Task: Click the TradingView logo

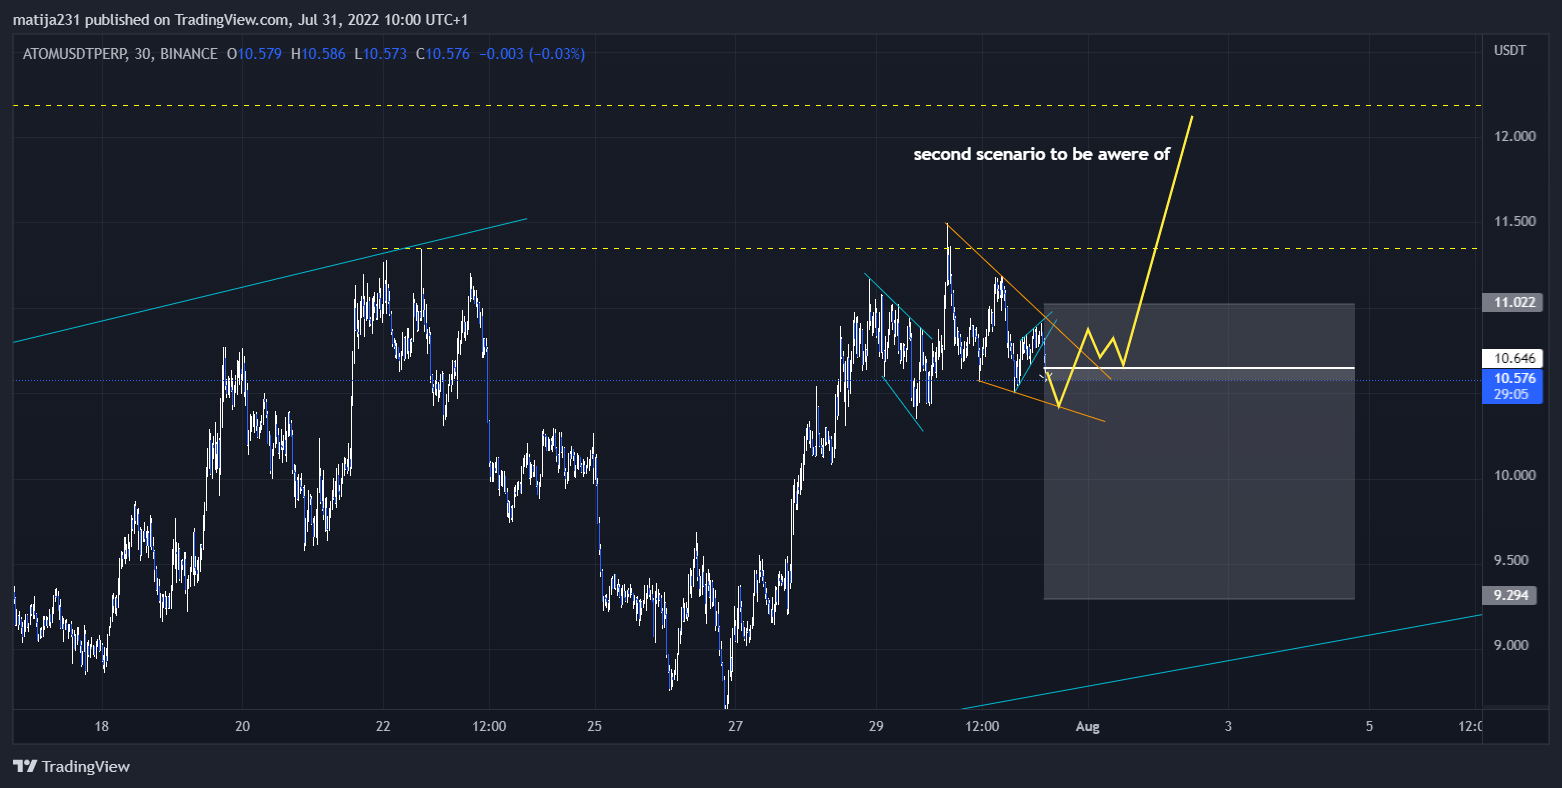Action: 72,767
